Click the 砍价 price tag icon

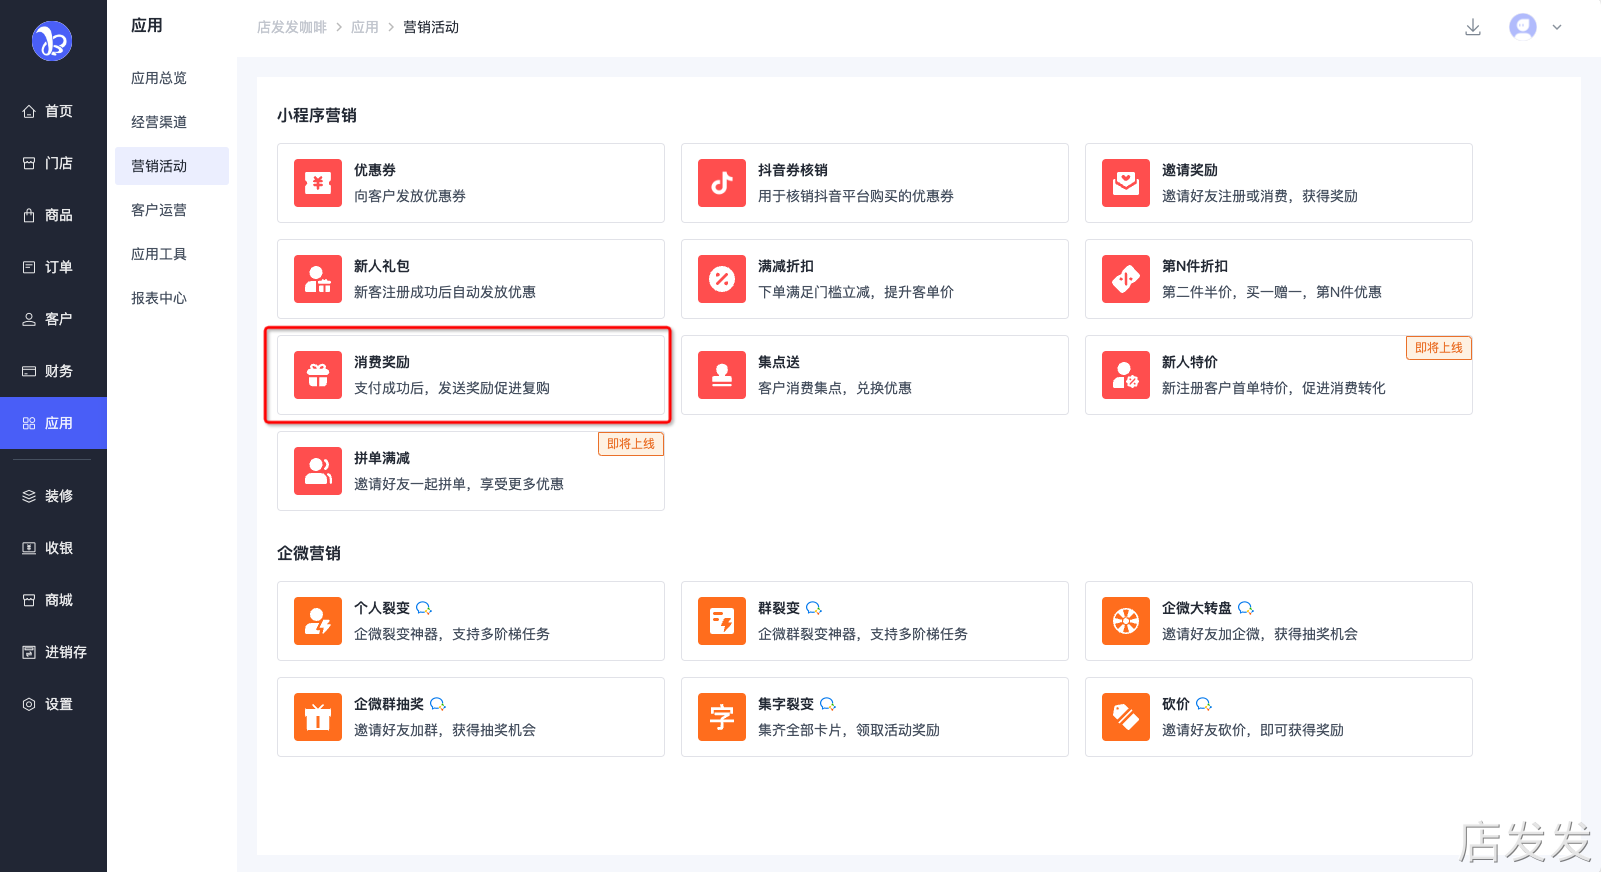click(x=1126, y=717)
